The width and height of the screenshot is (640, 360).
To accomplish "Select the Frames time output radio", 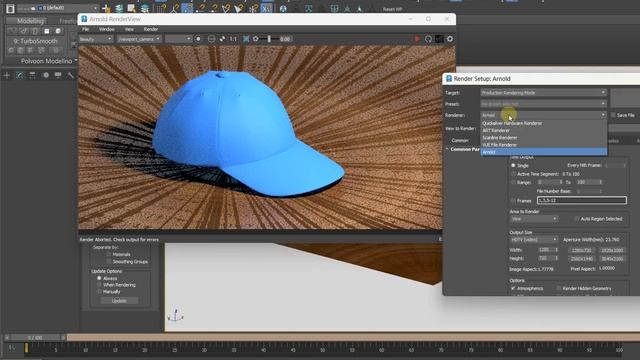I will coord(513,200).
